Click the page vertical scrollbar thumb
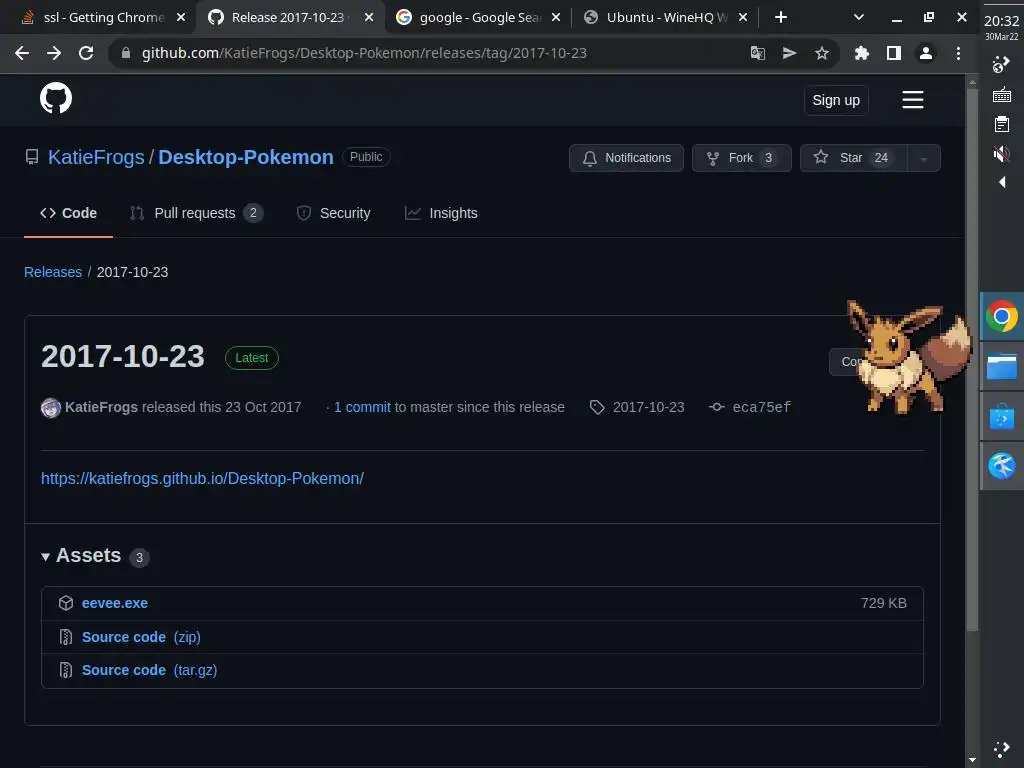The image size is (1024, 768). [x=972, y=359]
